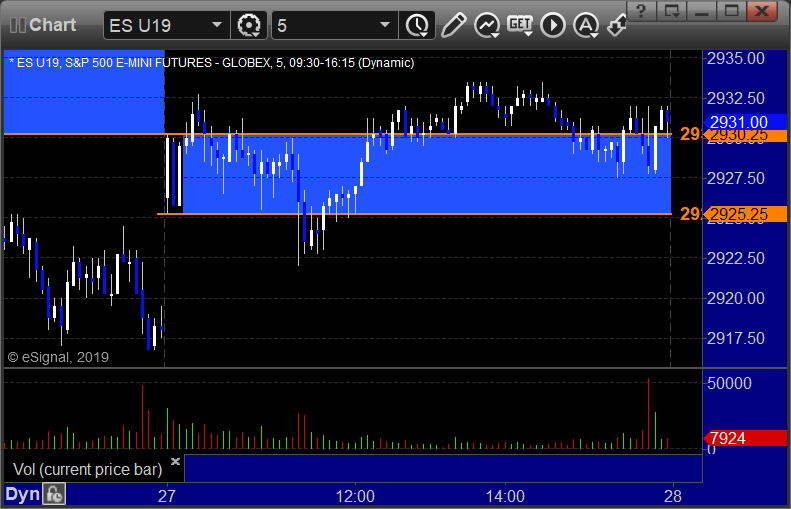Click the 2925.25 orange price label

(x=745, y=214)
